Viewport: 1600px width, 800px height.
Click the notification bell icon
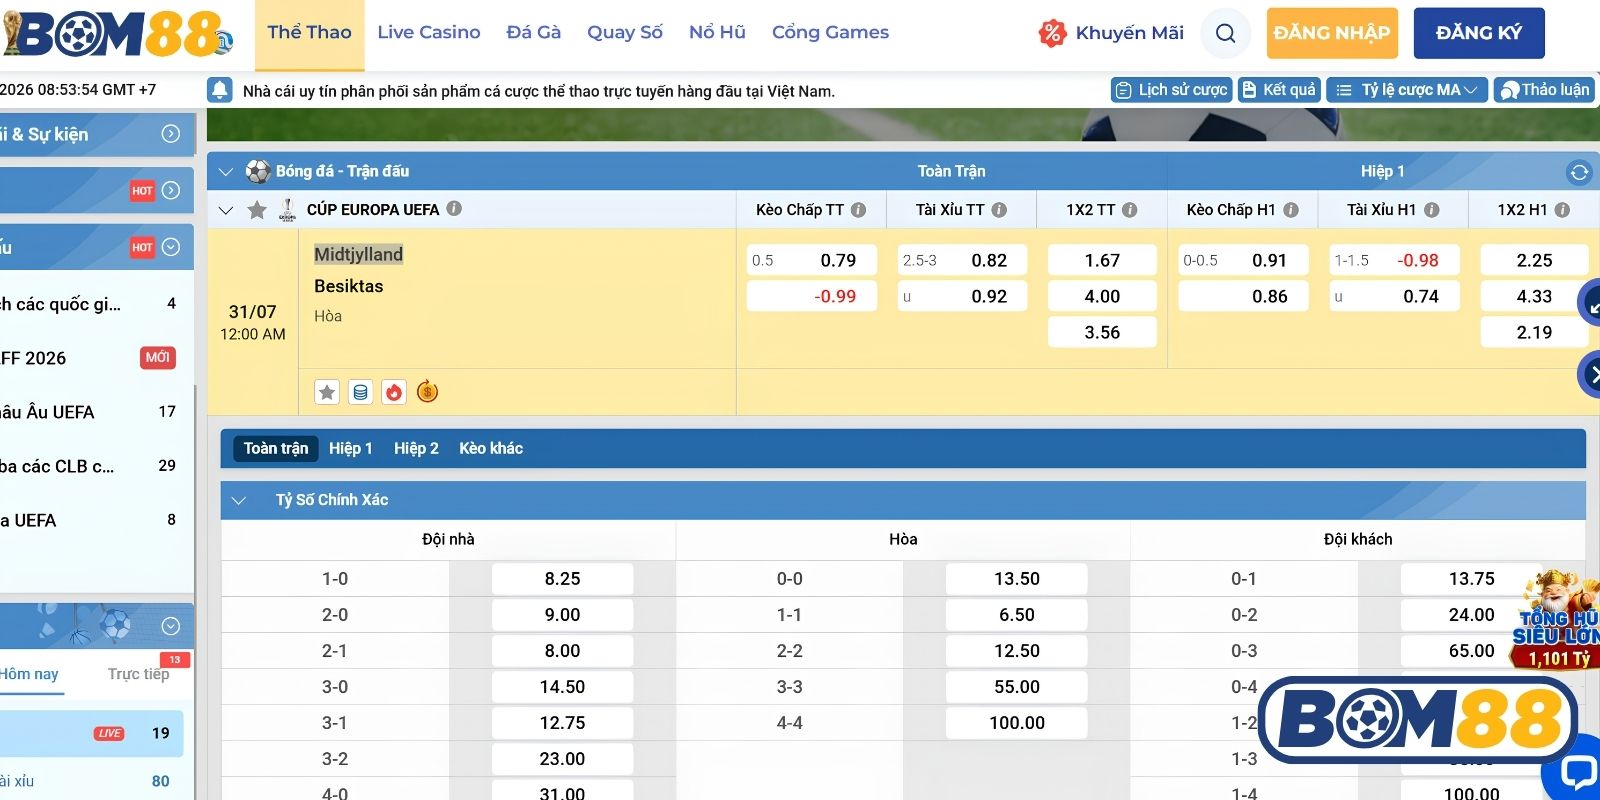220,90
